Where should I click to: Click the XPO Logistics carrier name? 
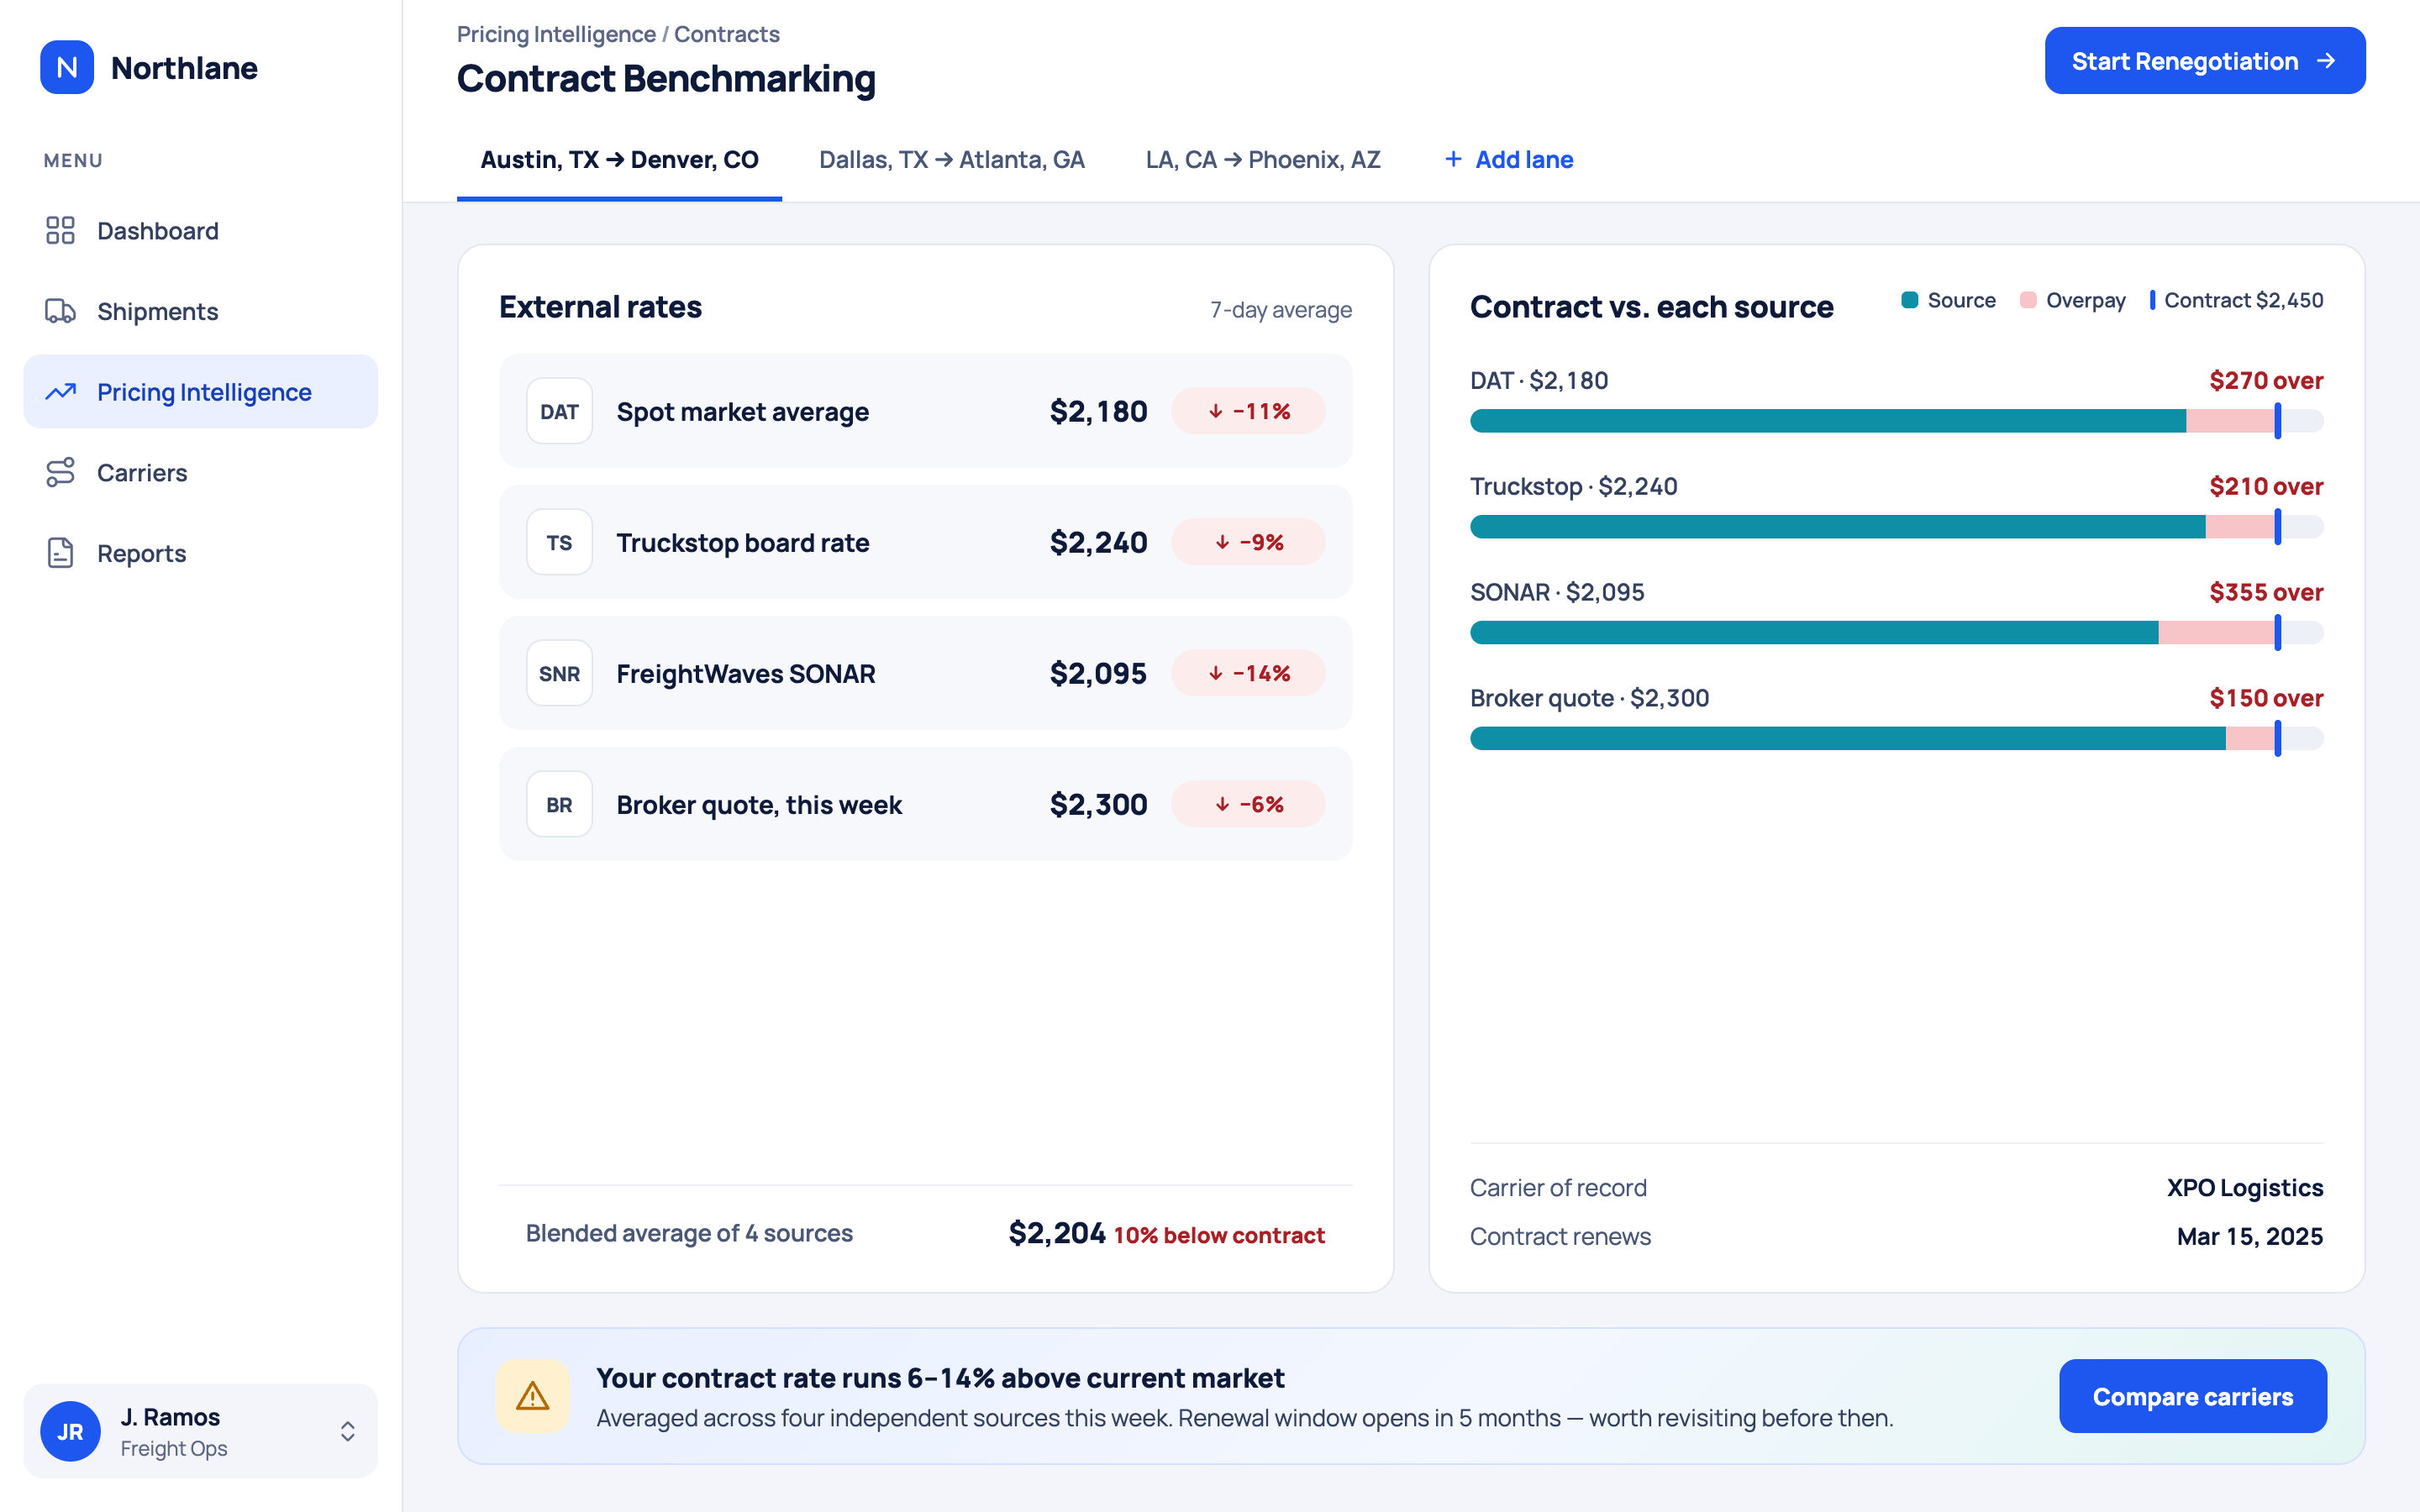[x=2244, y=1187]
